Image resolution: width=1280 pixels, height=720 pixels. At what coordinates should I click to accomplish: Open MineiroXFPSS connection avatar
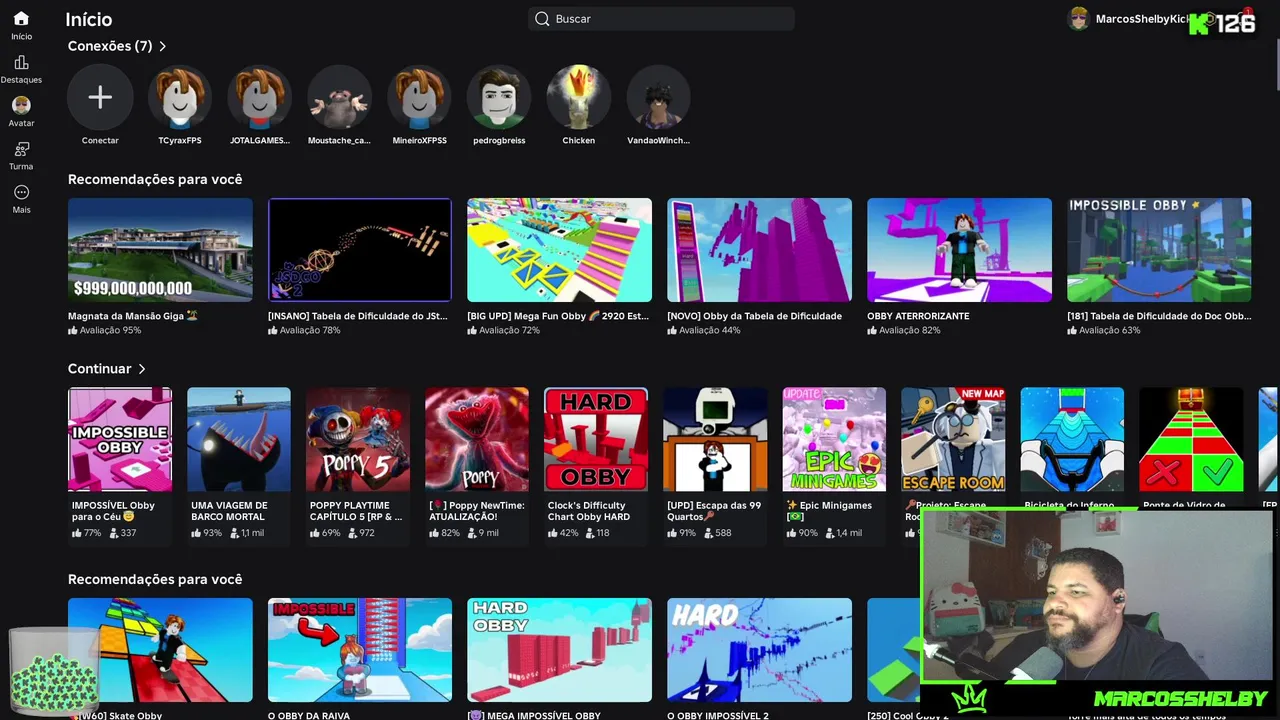[x=419, y=97]
